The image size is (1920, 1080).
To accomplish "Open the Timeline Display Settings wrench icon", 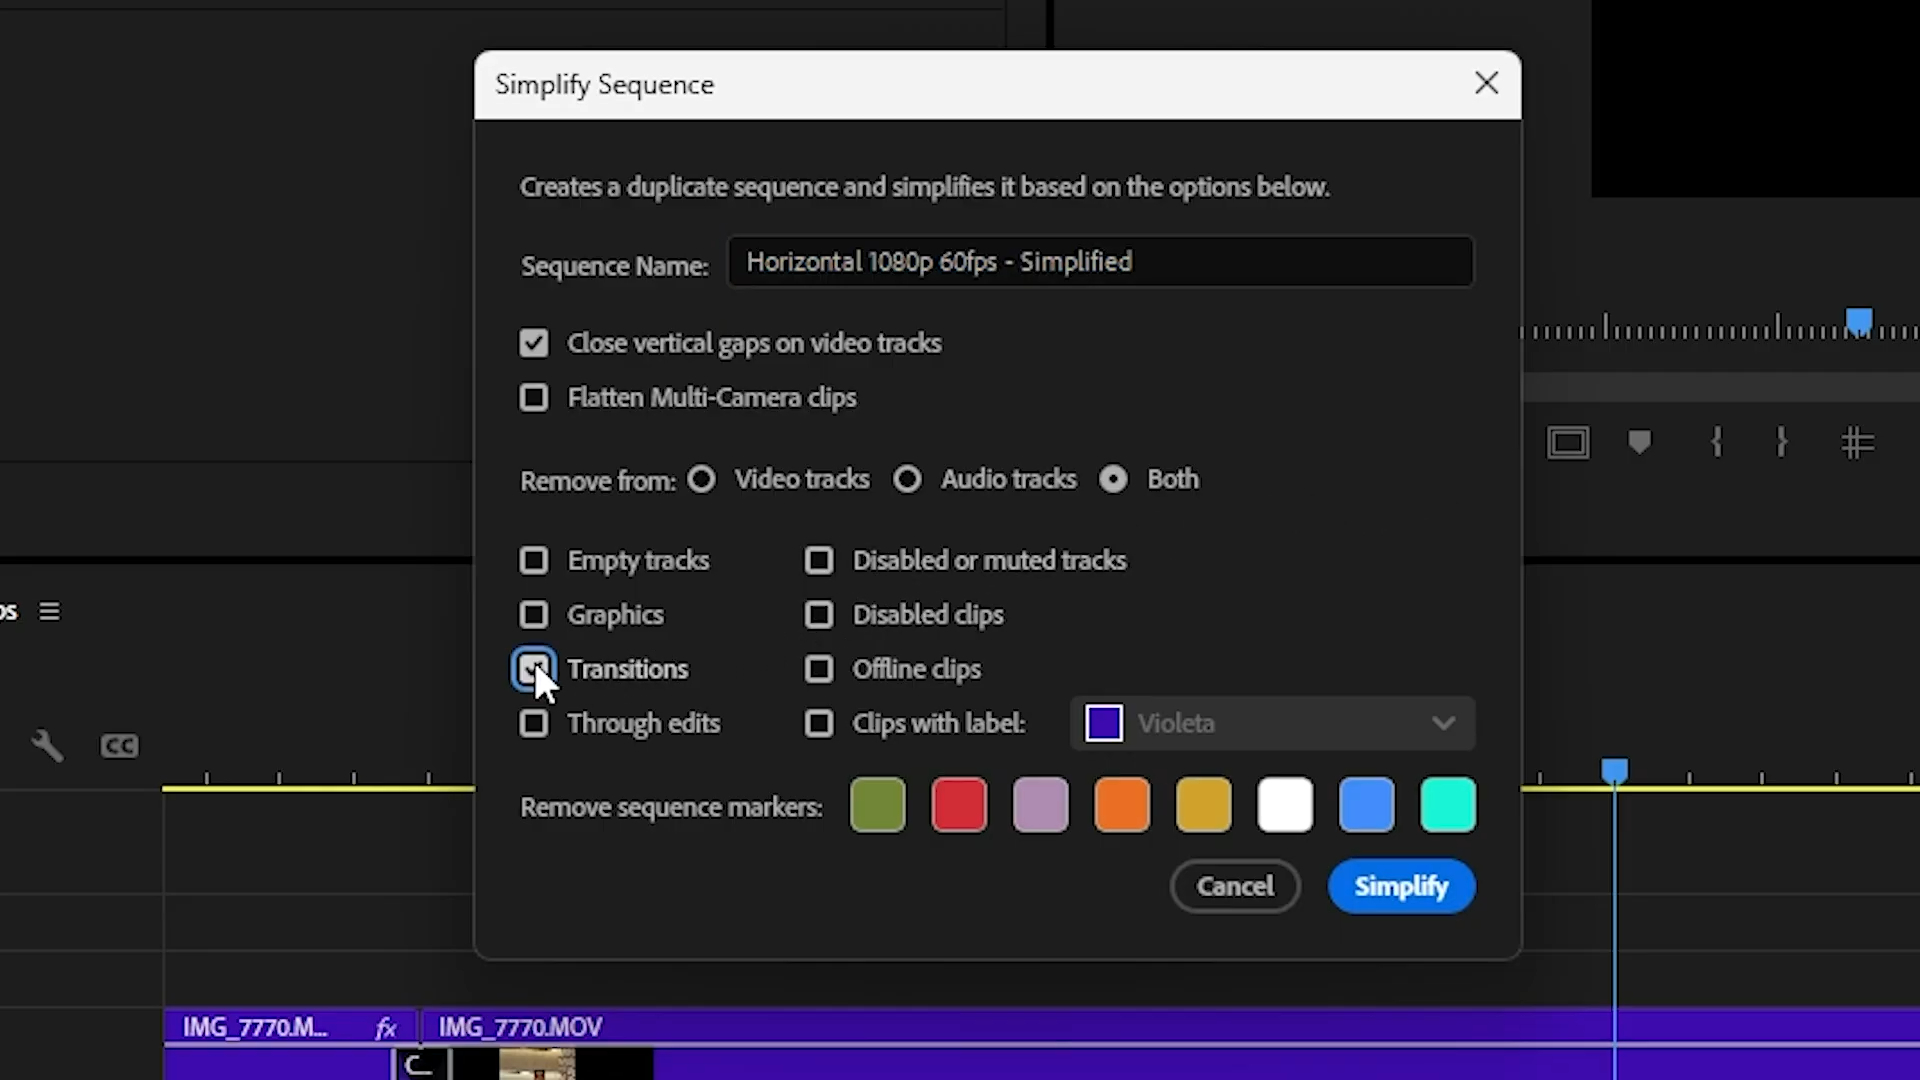I will point(47,745).
